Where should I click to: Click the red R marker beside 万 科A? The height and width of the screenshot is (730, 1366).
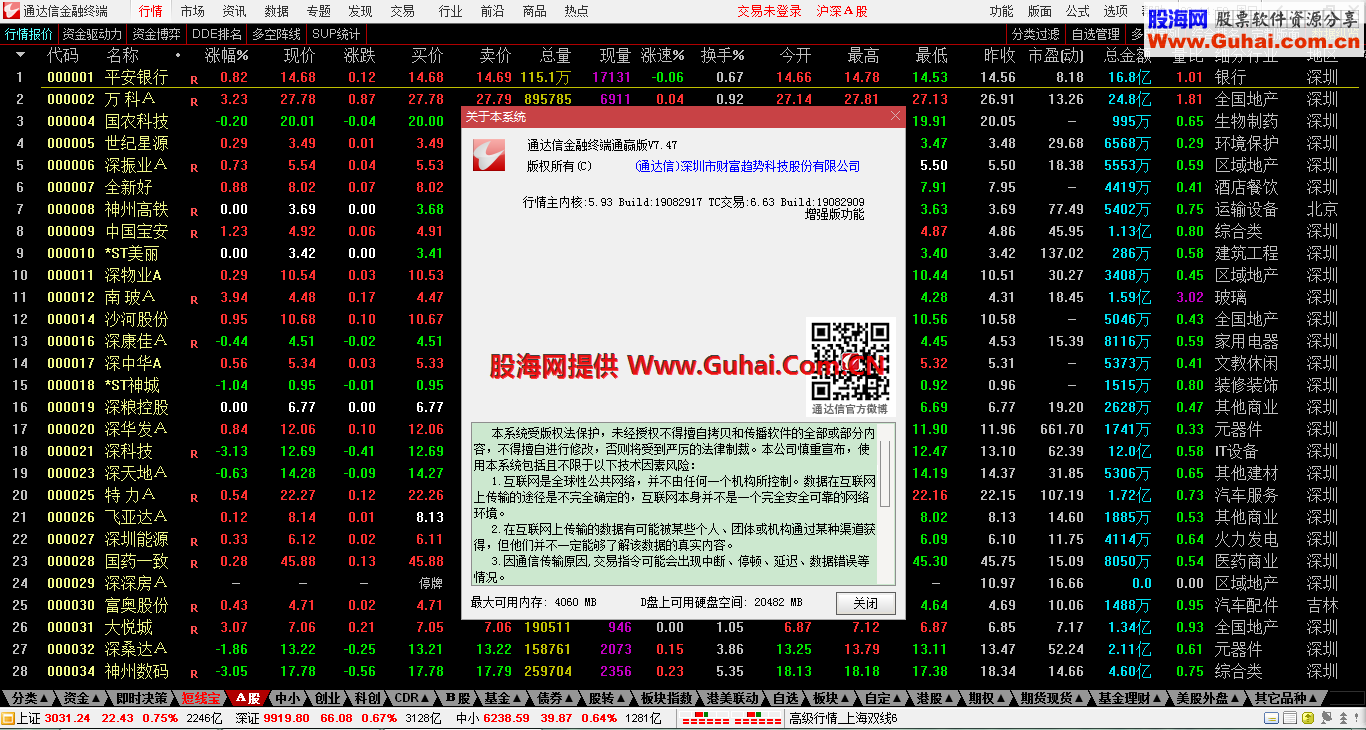pos(194,101)
